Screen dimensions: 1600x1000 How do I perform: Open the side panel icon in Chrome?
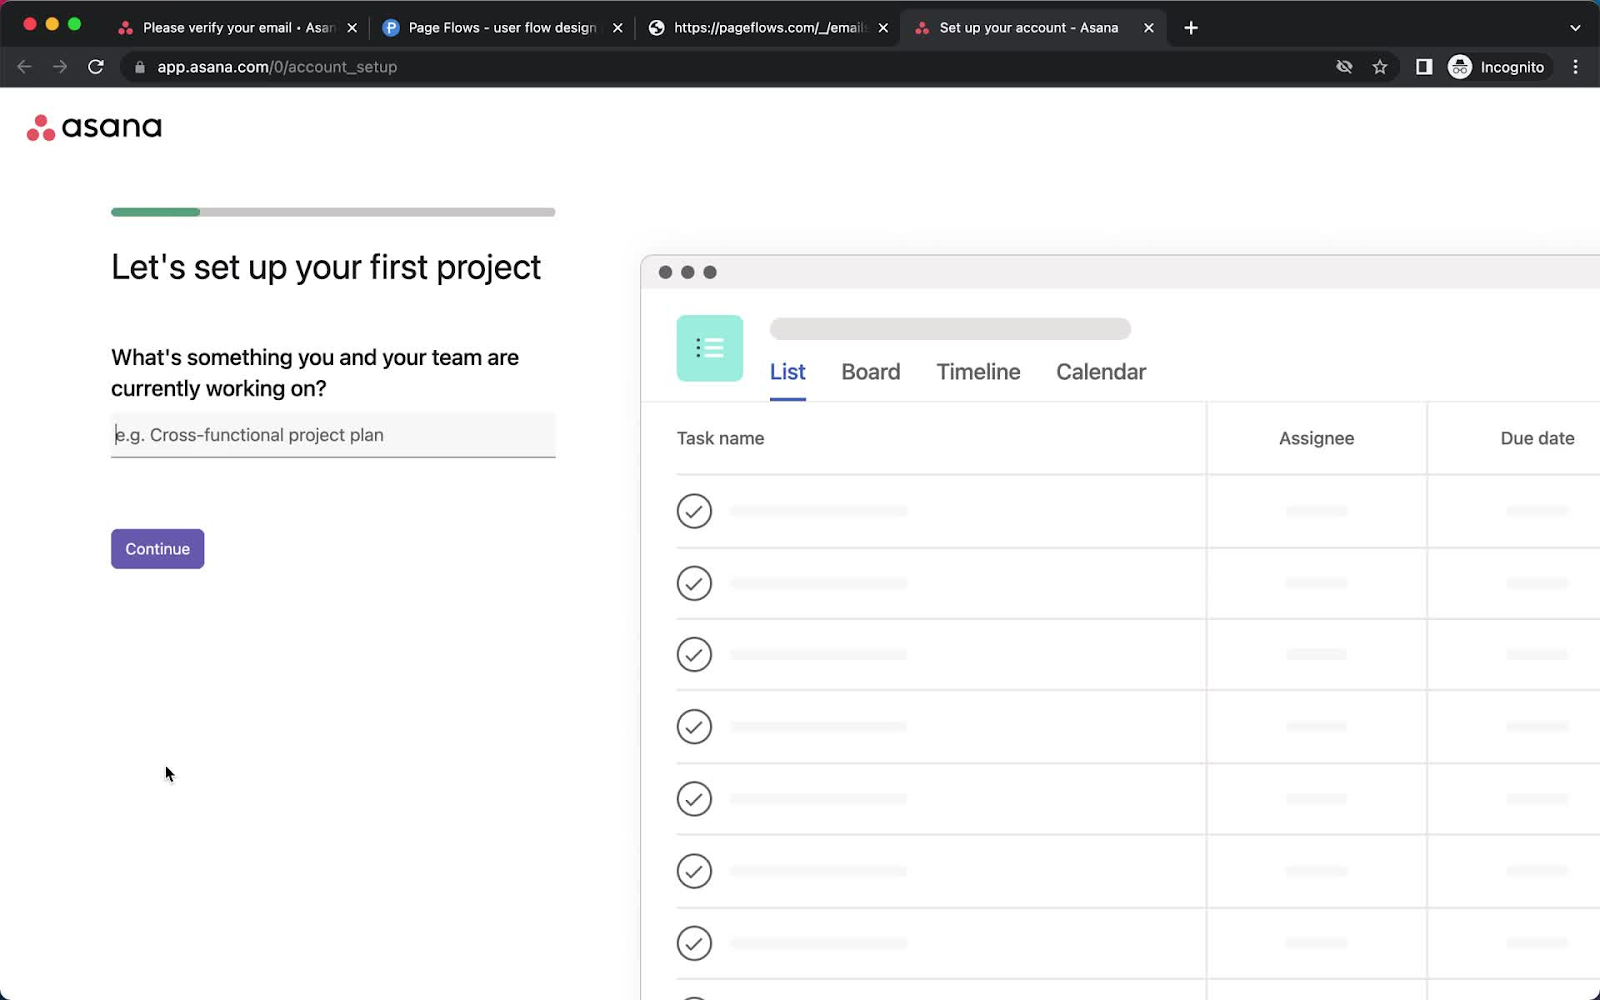coord(1424,67)
